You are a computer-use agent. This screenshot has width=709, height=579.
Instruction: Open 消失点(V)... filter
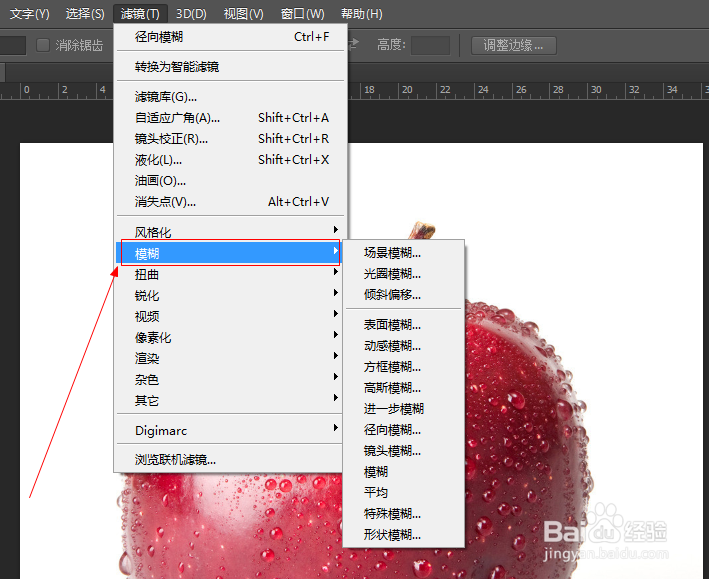pyautogui.click(x=231, y=201)
